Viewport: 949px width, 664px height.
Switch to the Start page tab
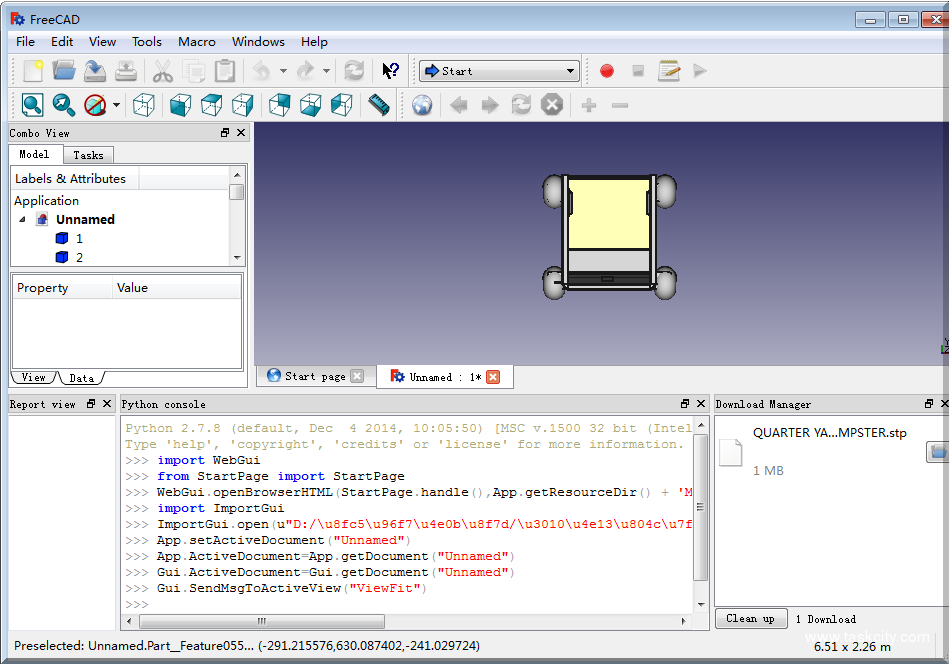(314, 376)
